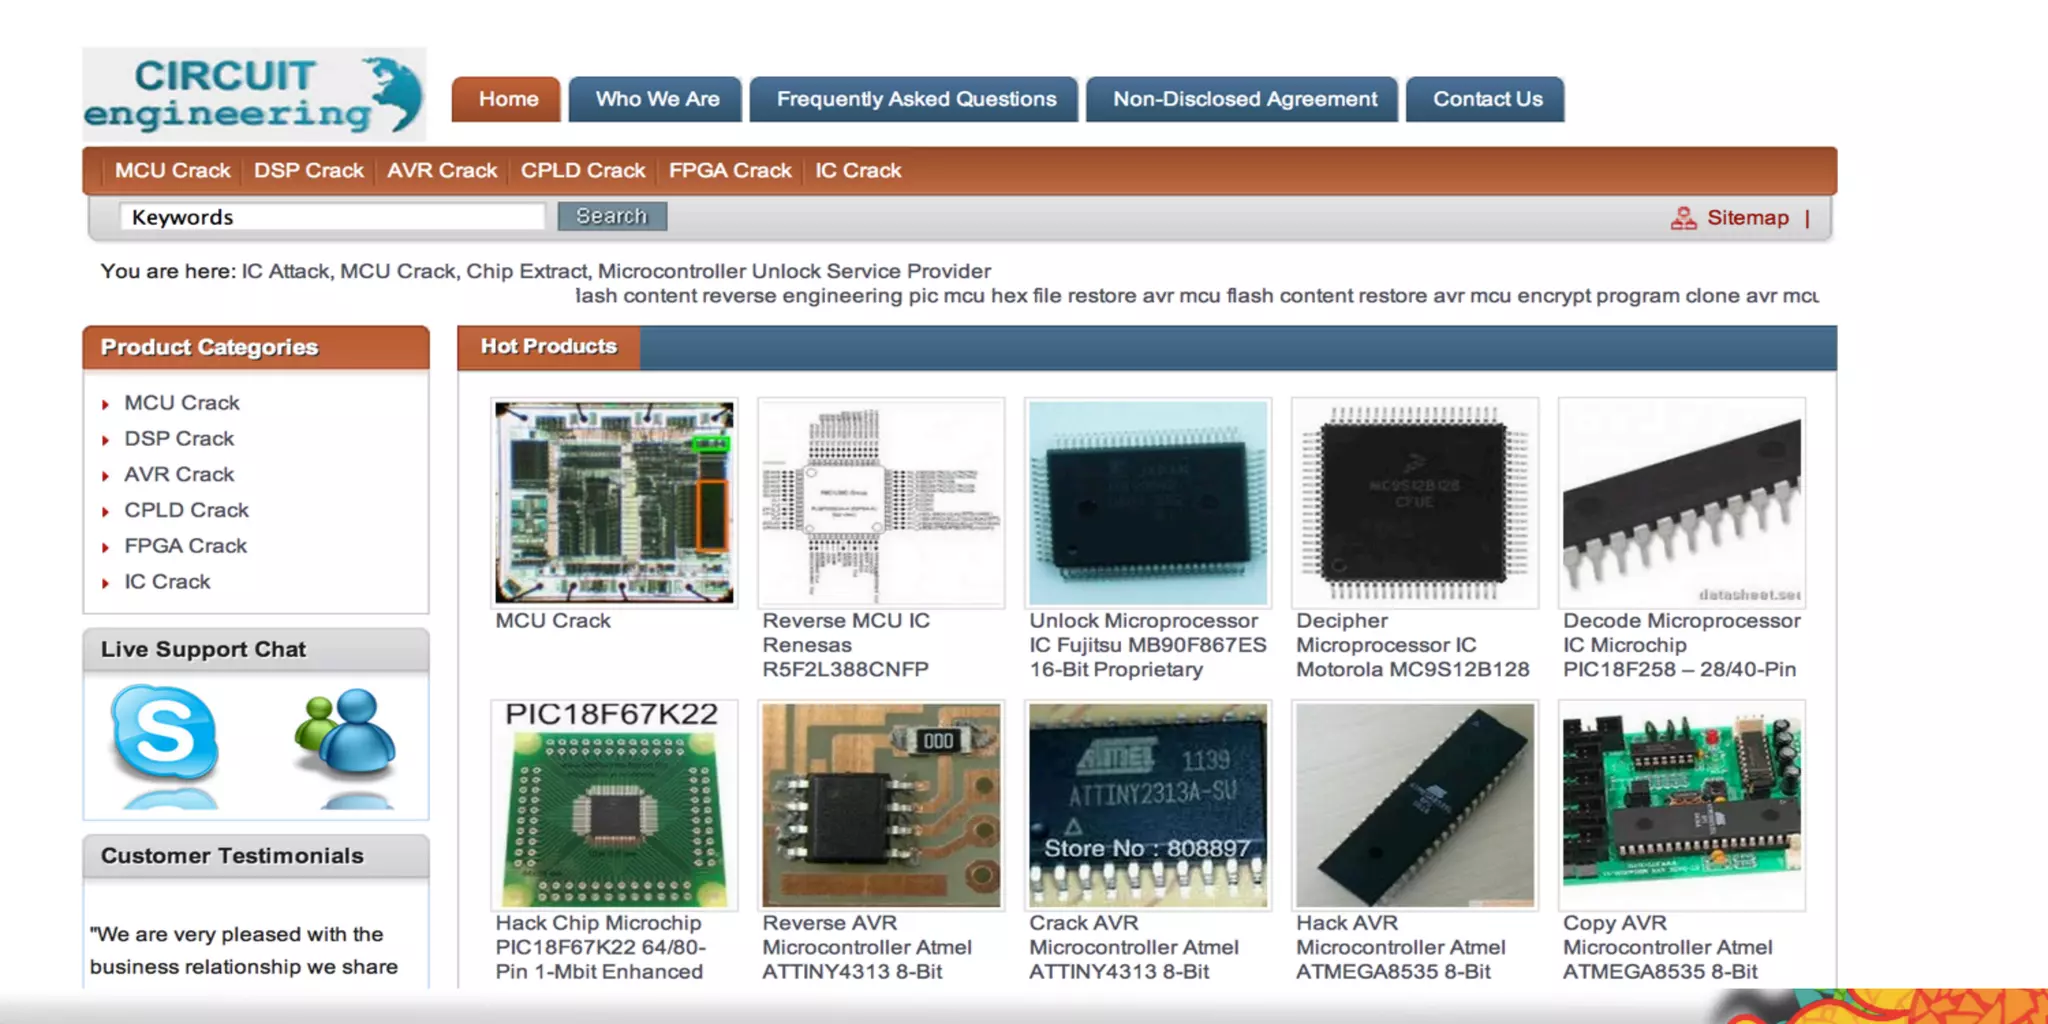Click the Circuit Engineering logo
Viewport: 2048px width, 1024px height.
[x=254, y=94]
